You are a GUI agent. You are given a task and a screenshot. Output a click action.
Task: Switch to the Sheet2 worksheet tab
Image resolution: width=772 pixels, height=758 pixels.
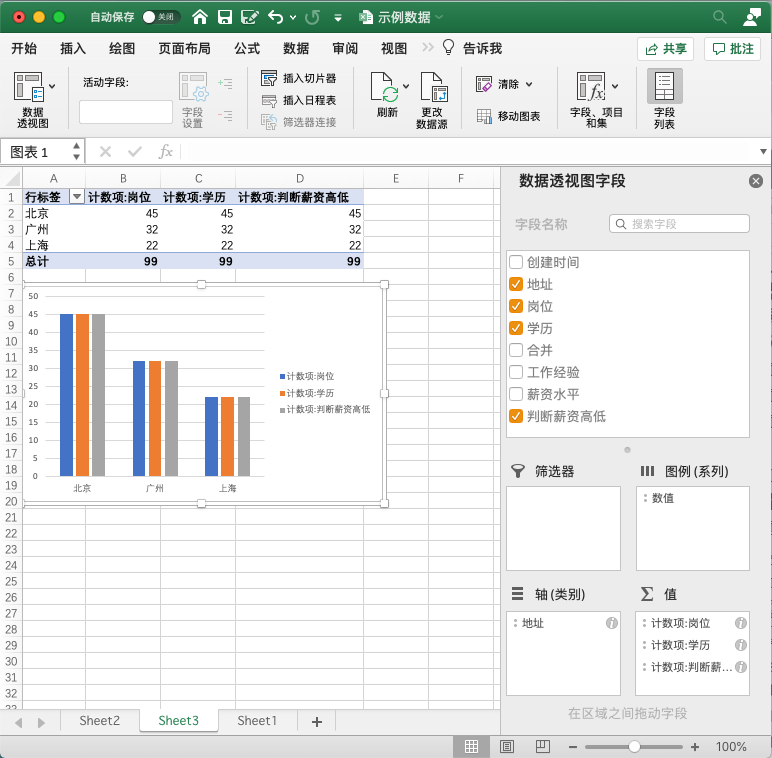pos(100,721)
